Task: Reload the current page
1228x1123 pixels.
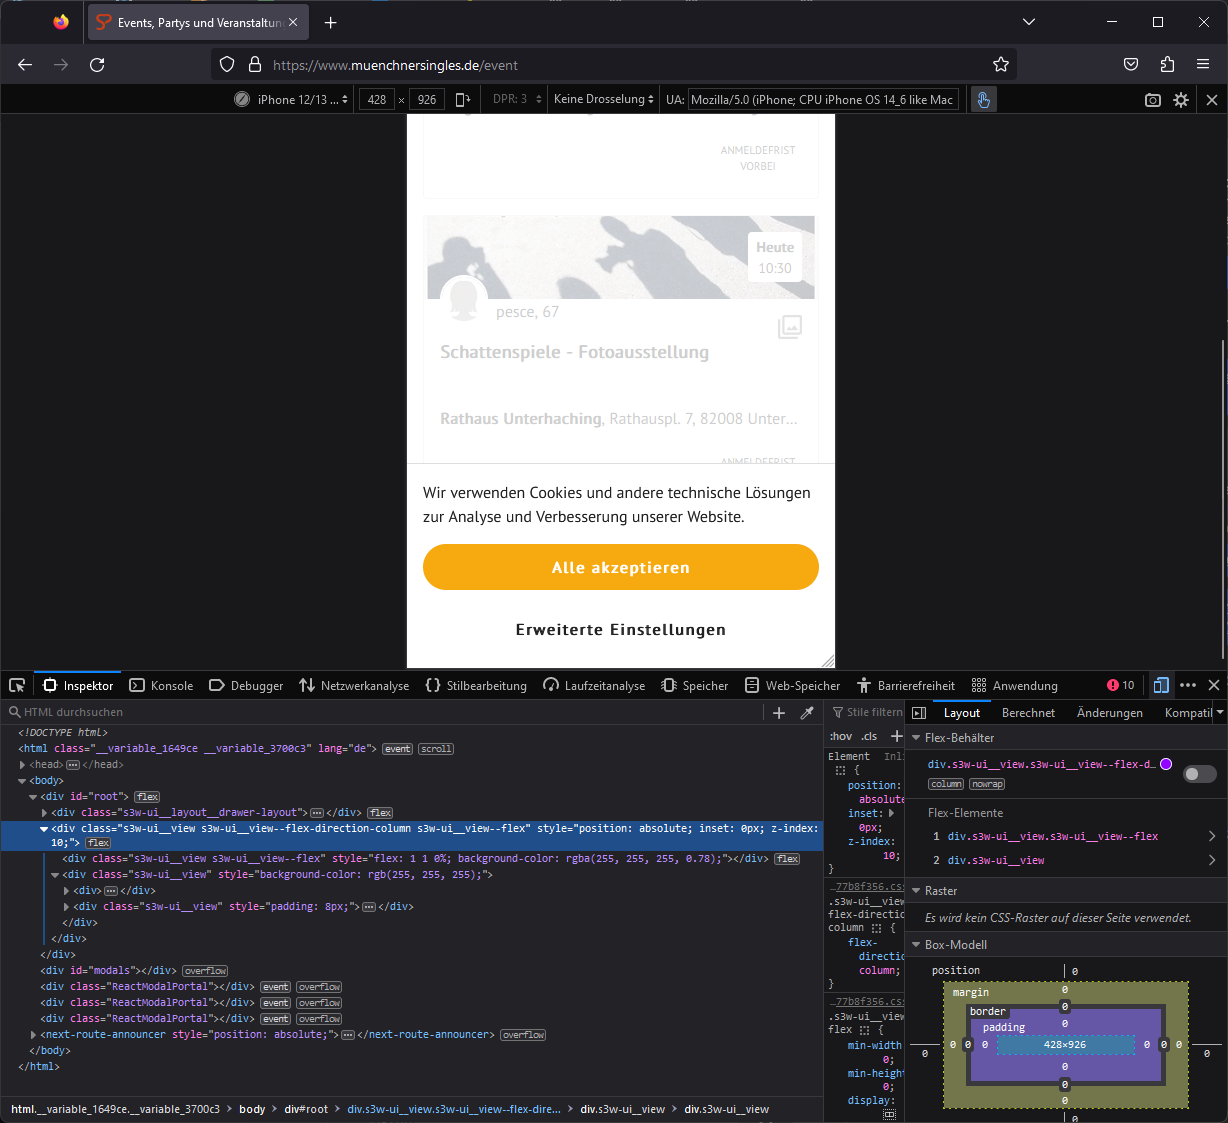Action: [x=97, y=65]
